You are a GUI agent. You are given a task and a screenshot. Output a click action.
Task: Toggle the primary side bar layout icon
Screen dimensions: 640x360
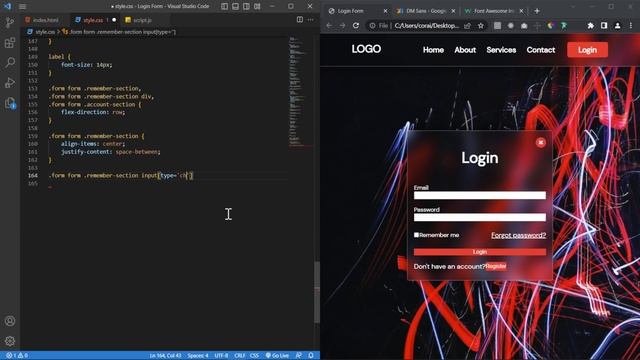[224, 6]
